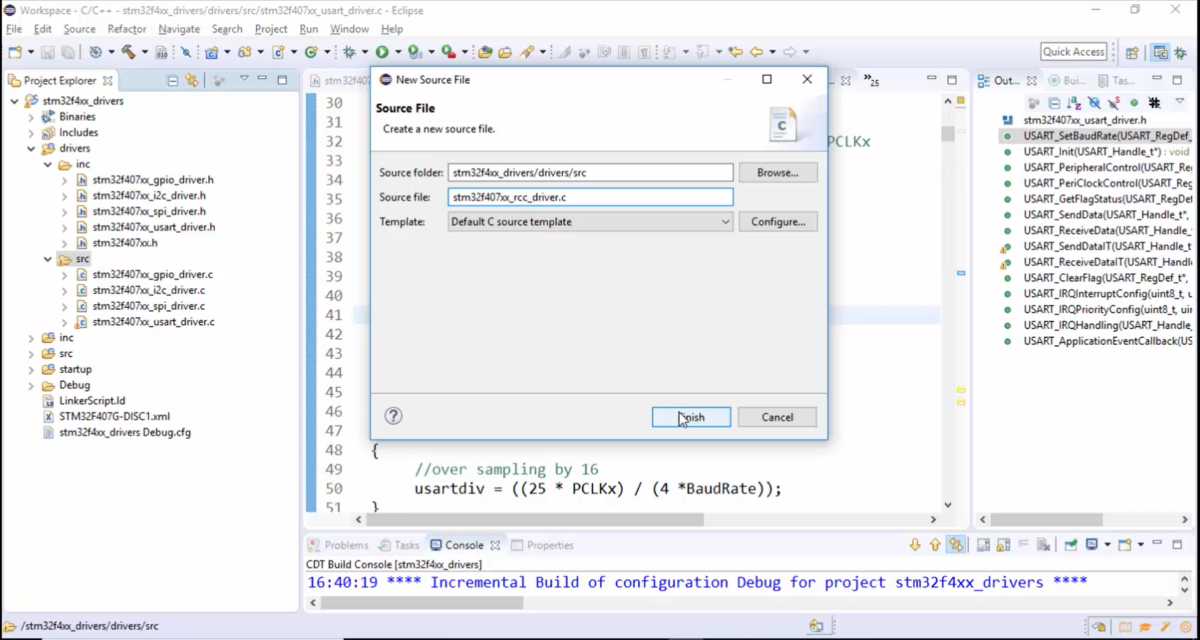Select LinkerScript.ld file

click(92, 401)
